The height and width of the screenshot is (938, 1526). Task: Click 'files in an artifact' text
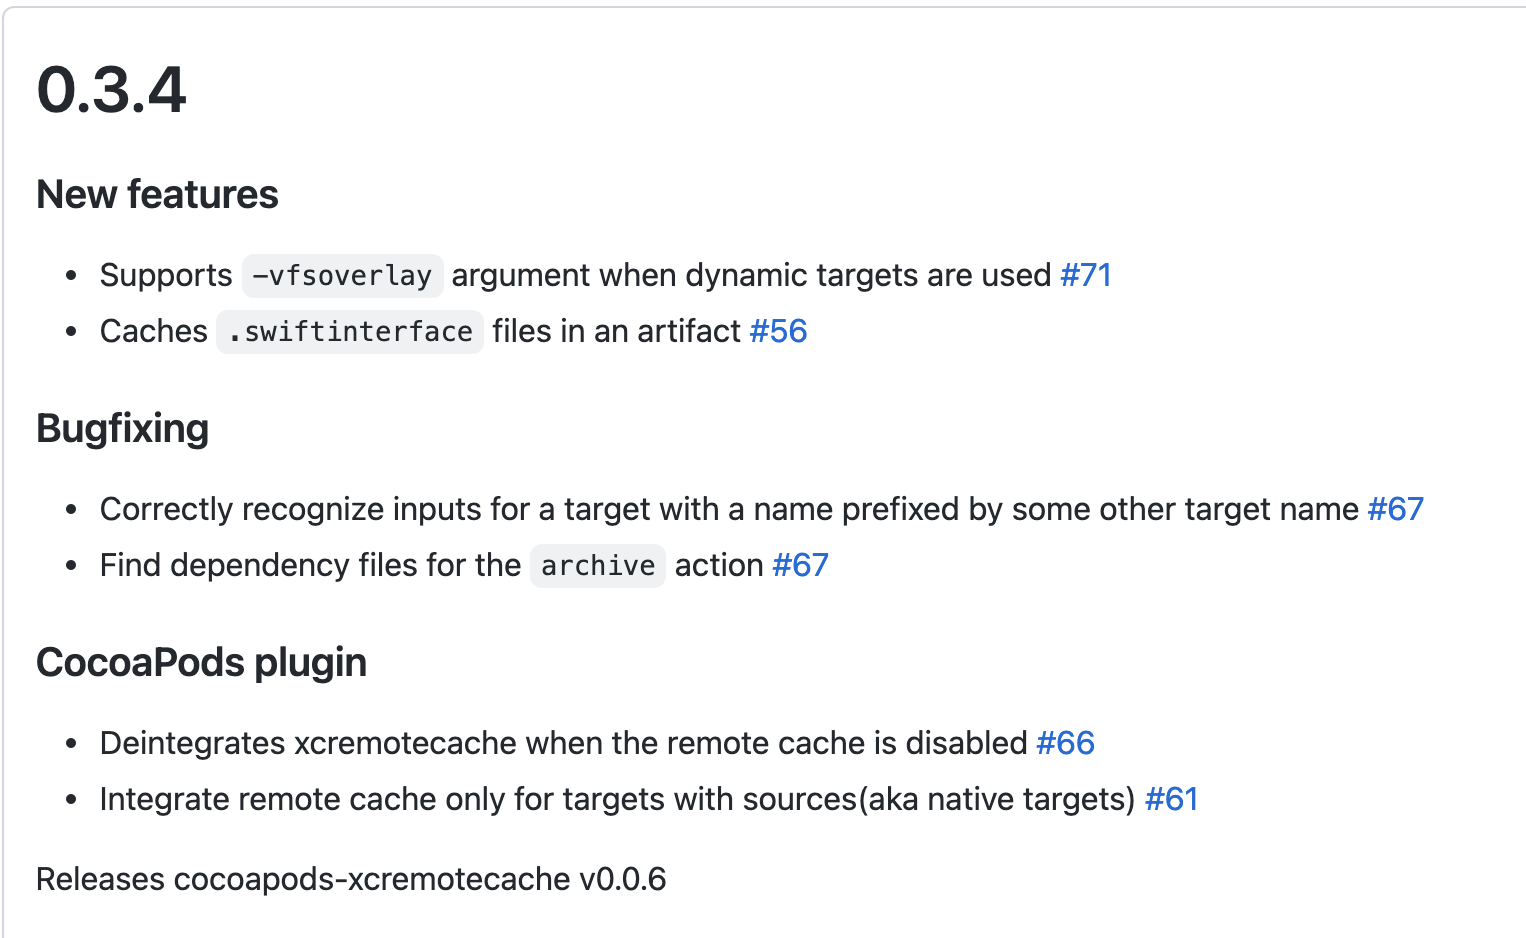pos(616,331)
